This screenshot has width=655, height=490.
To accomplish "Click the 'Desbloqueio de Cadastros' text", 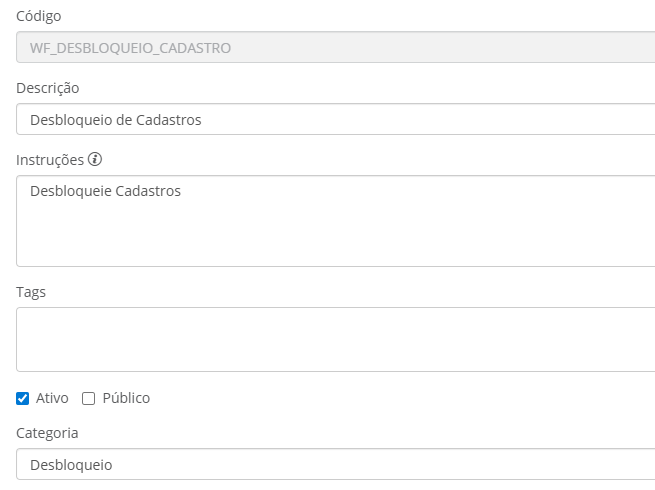I will pos(115,120).
